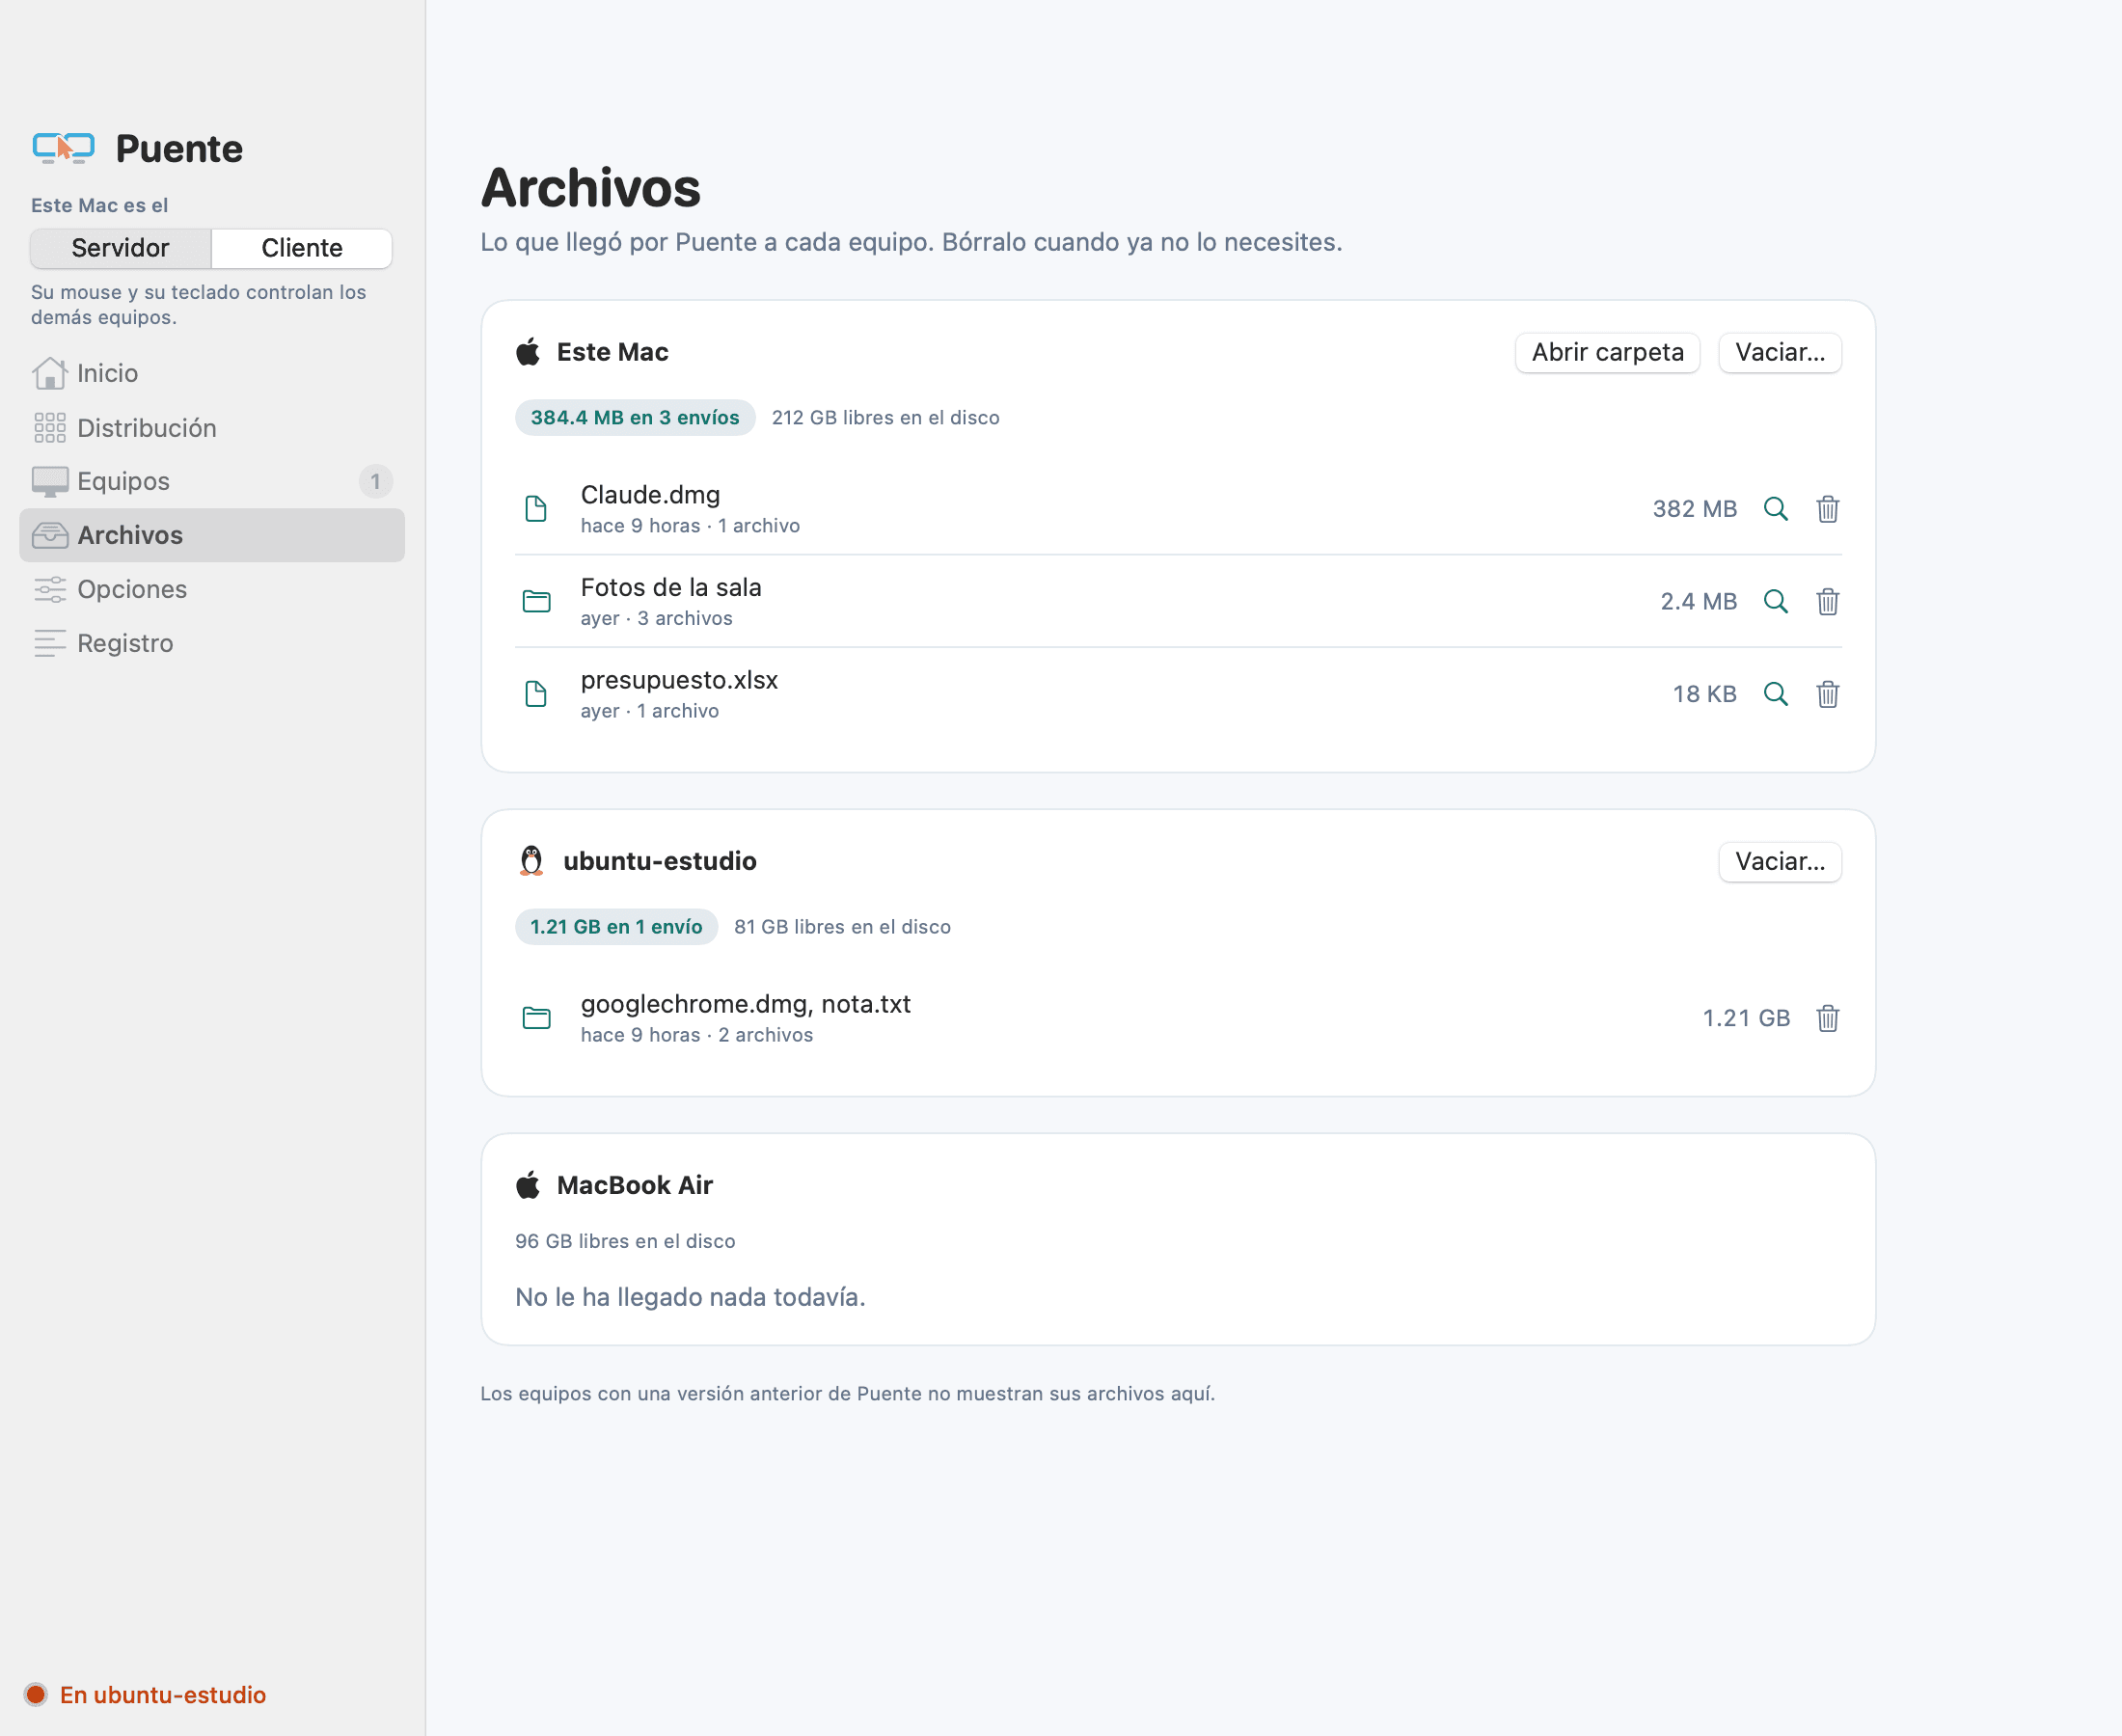Image resolution: width=2122 pixels, height=1736 pixels.
Task: Go to the Inicio section
Action: (x=212, y=373)
